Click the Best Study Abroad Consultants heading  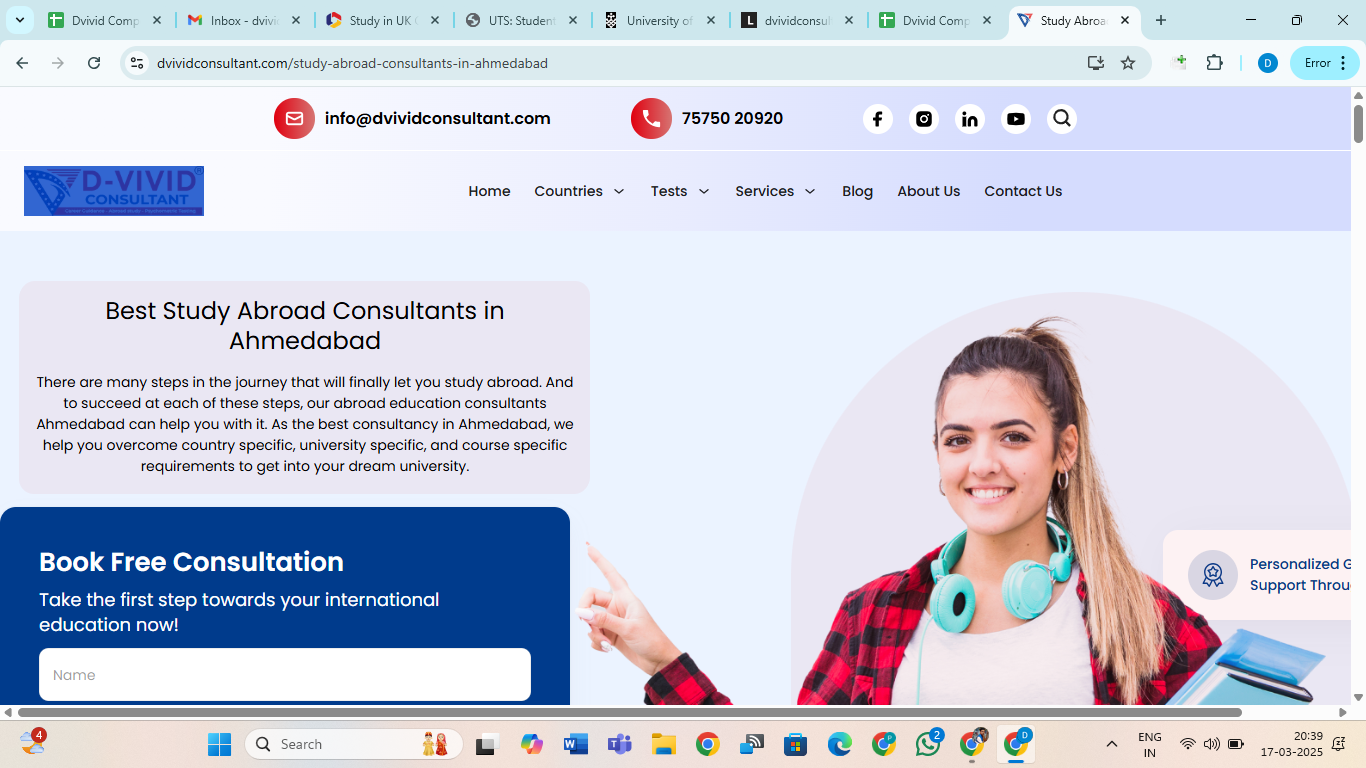pos(305,326)
